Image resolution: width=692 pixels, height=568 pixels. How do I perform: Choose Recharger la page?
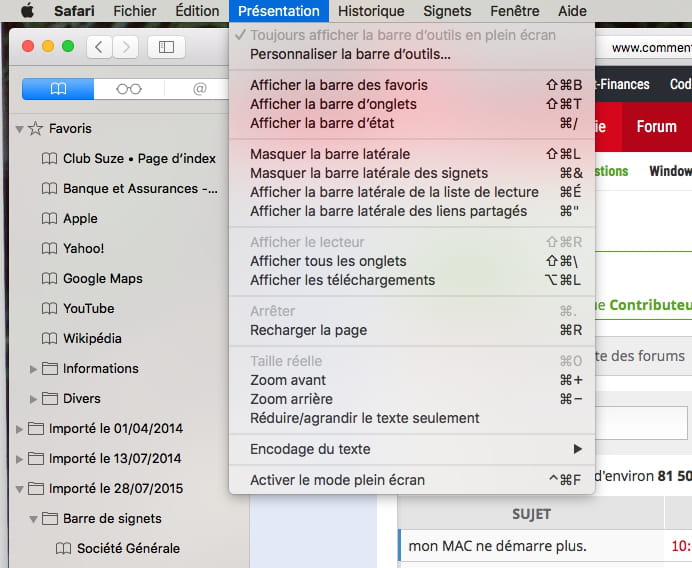pos(412,330)
